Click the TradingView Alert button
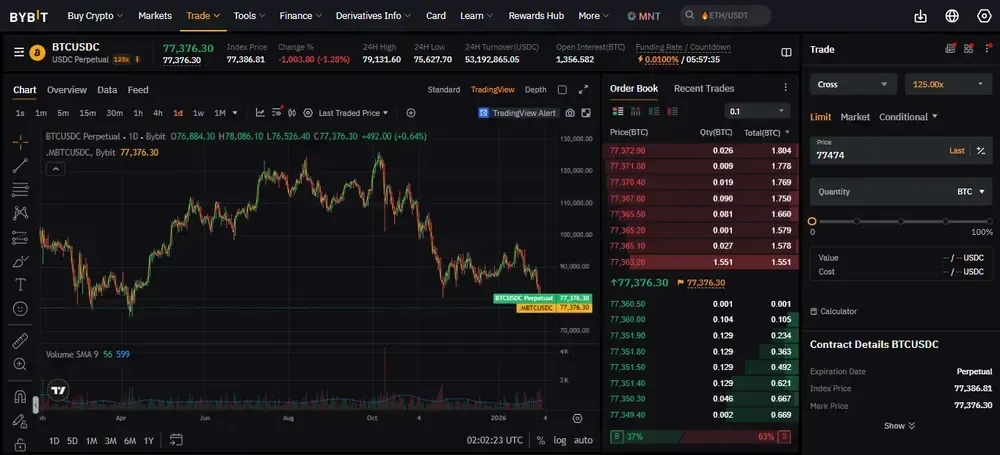The image size is (1000, 455). point(518,113)
